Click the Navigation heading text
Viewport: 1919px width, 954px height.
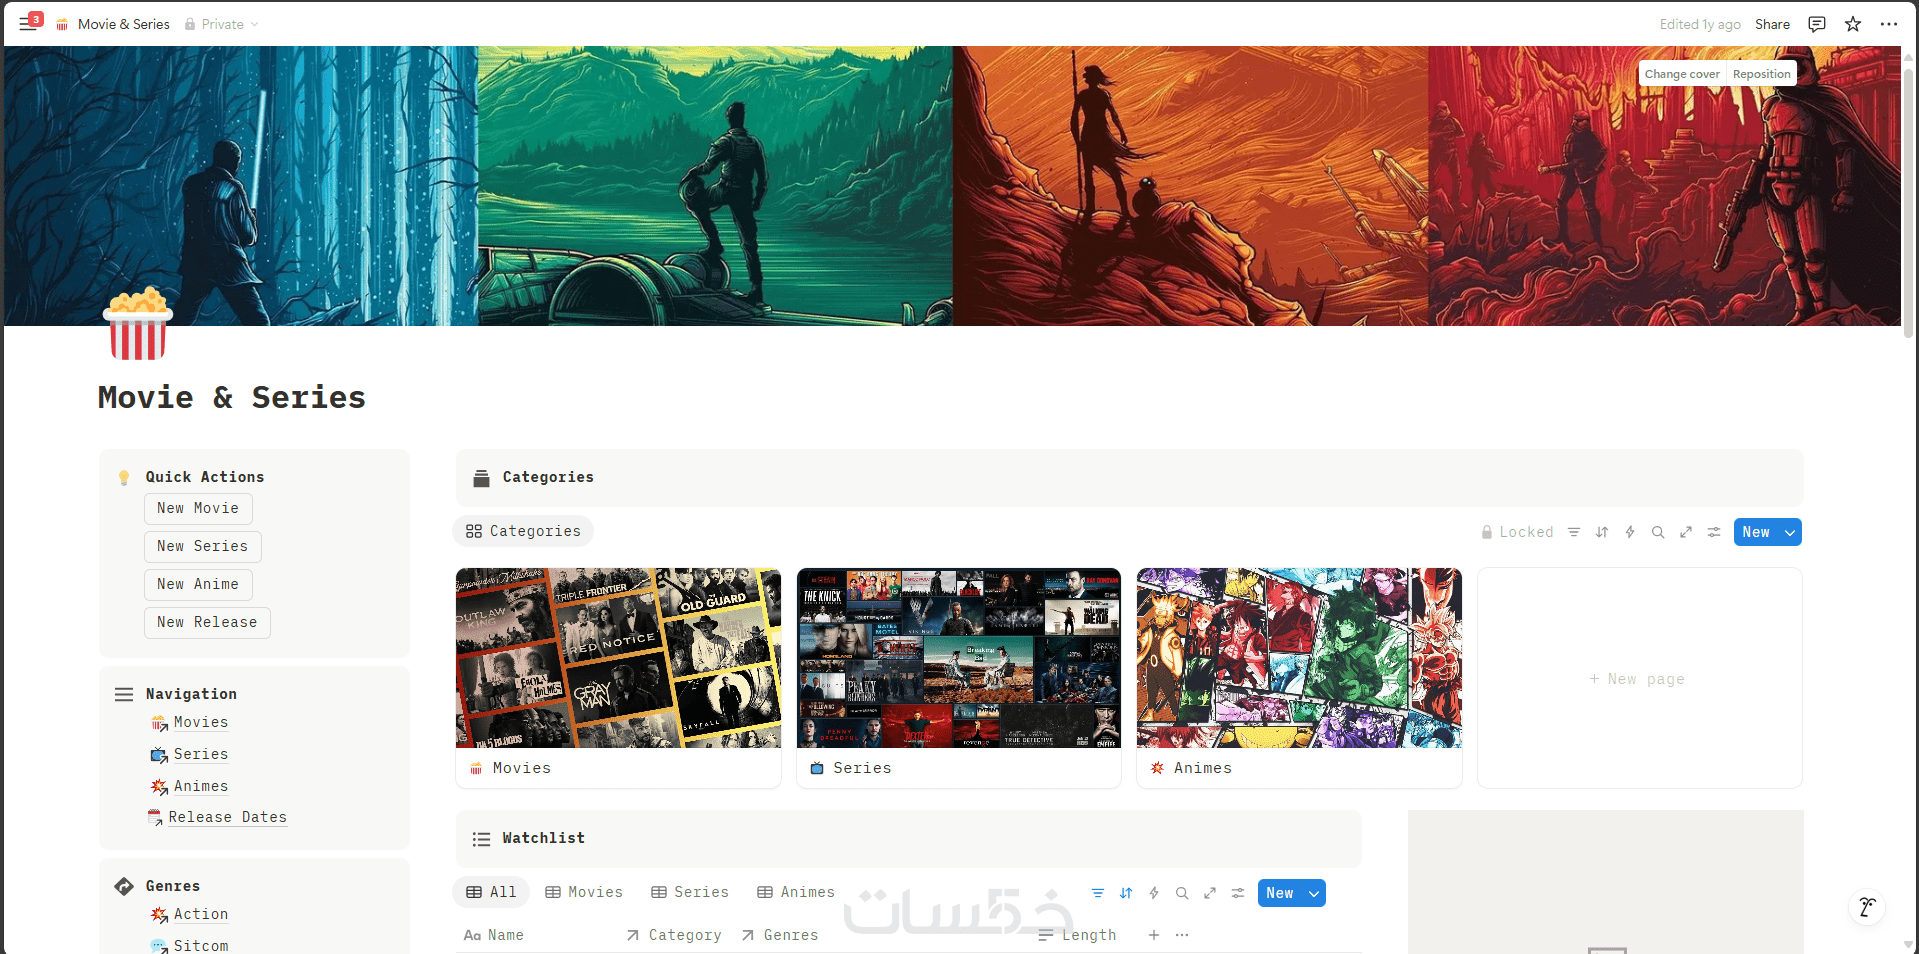192,694
